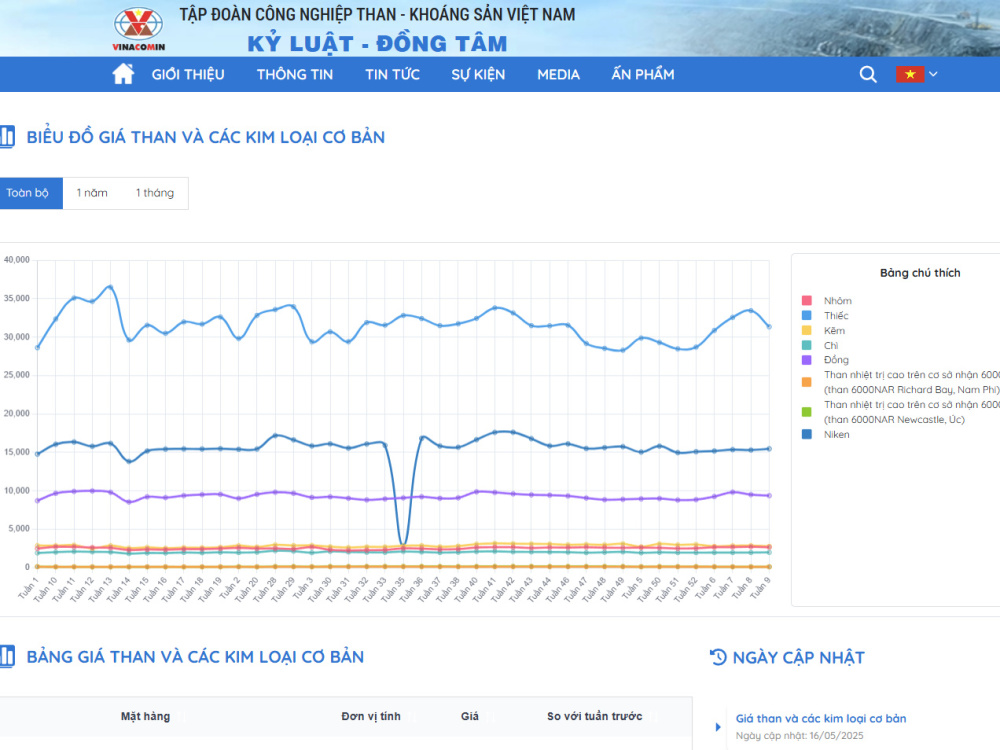Click the arrow bullet before the update link
The height and width of the screenshot is (750, 1000).
click(718, 726)
